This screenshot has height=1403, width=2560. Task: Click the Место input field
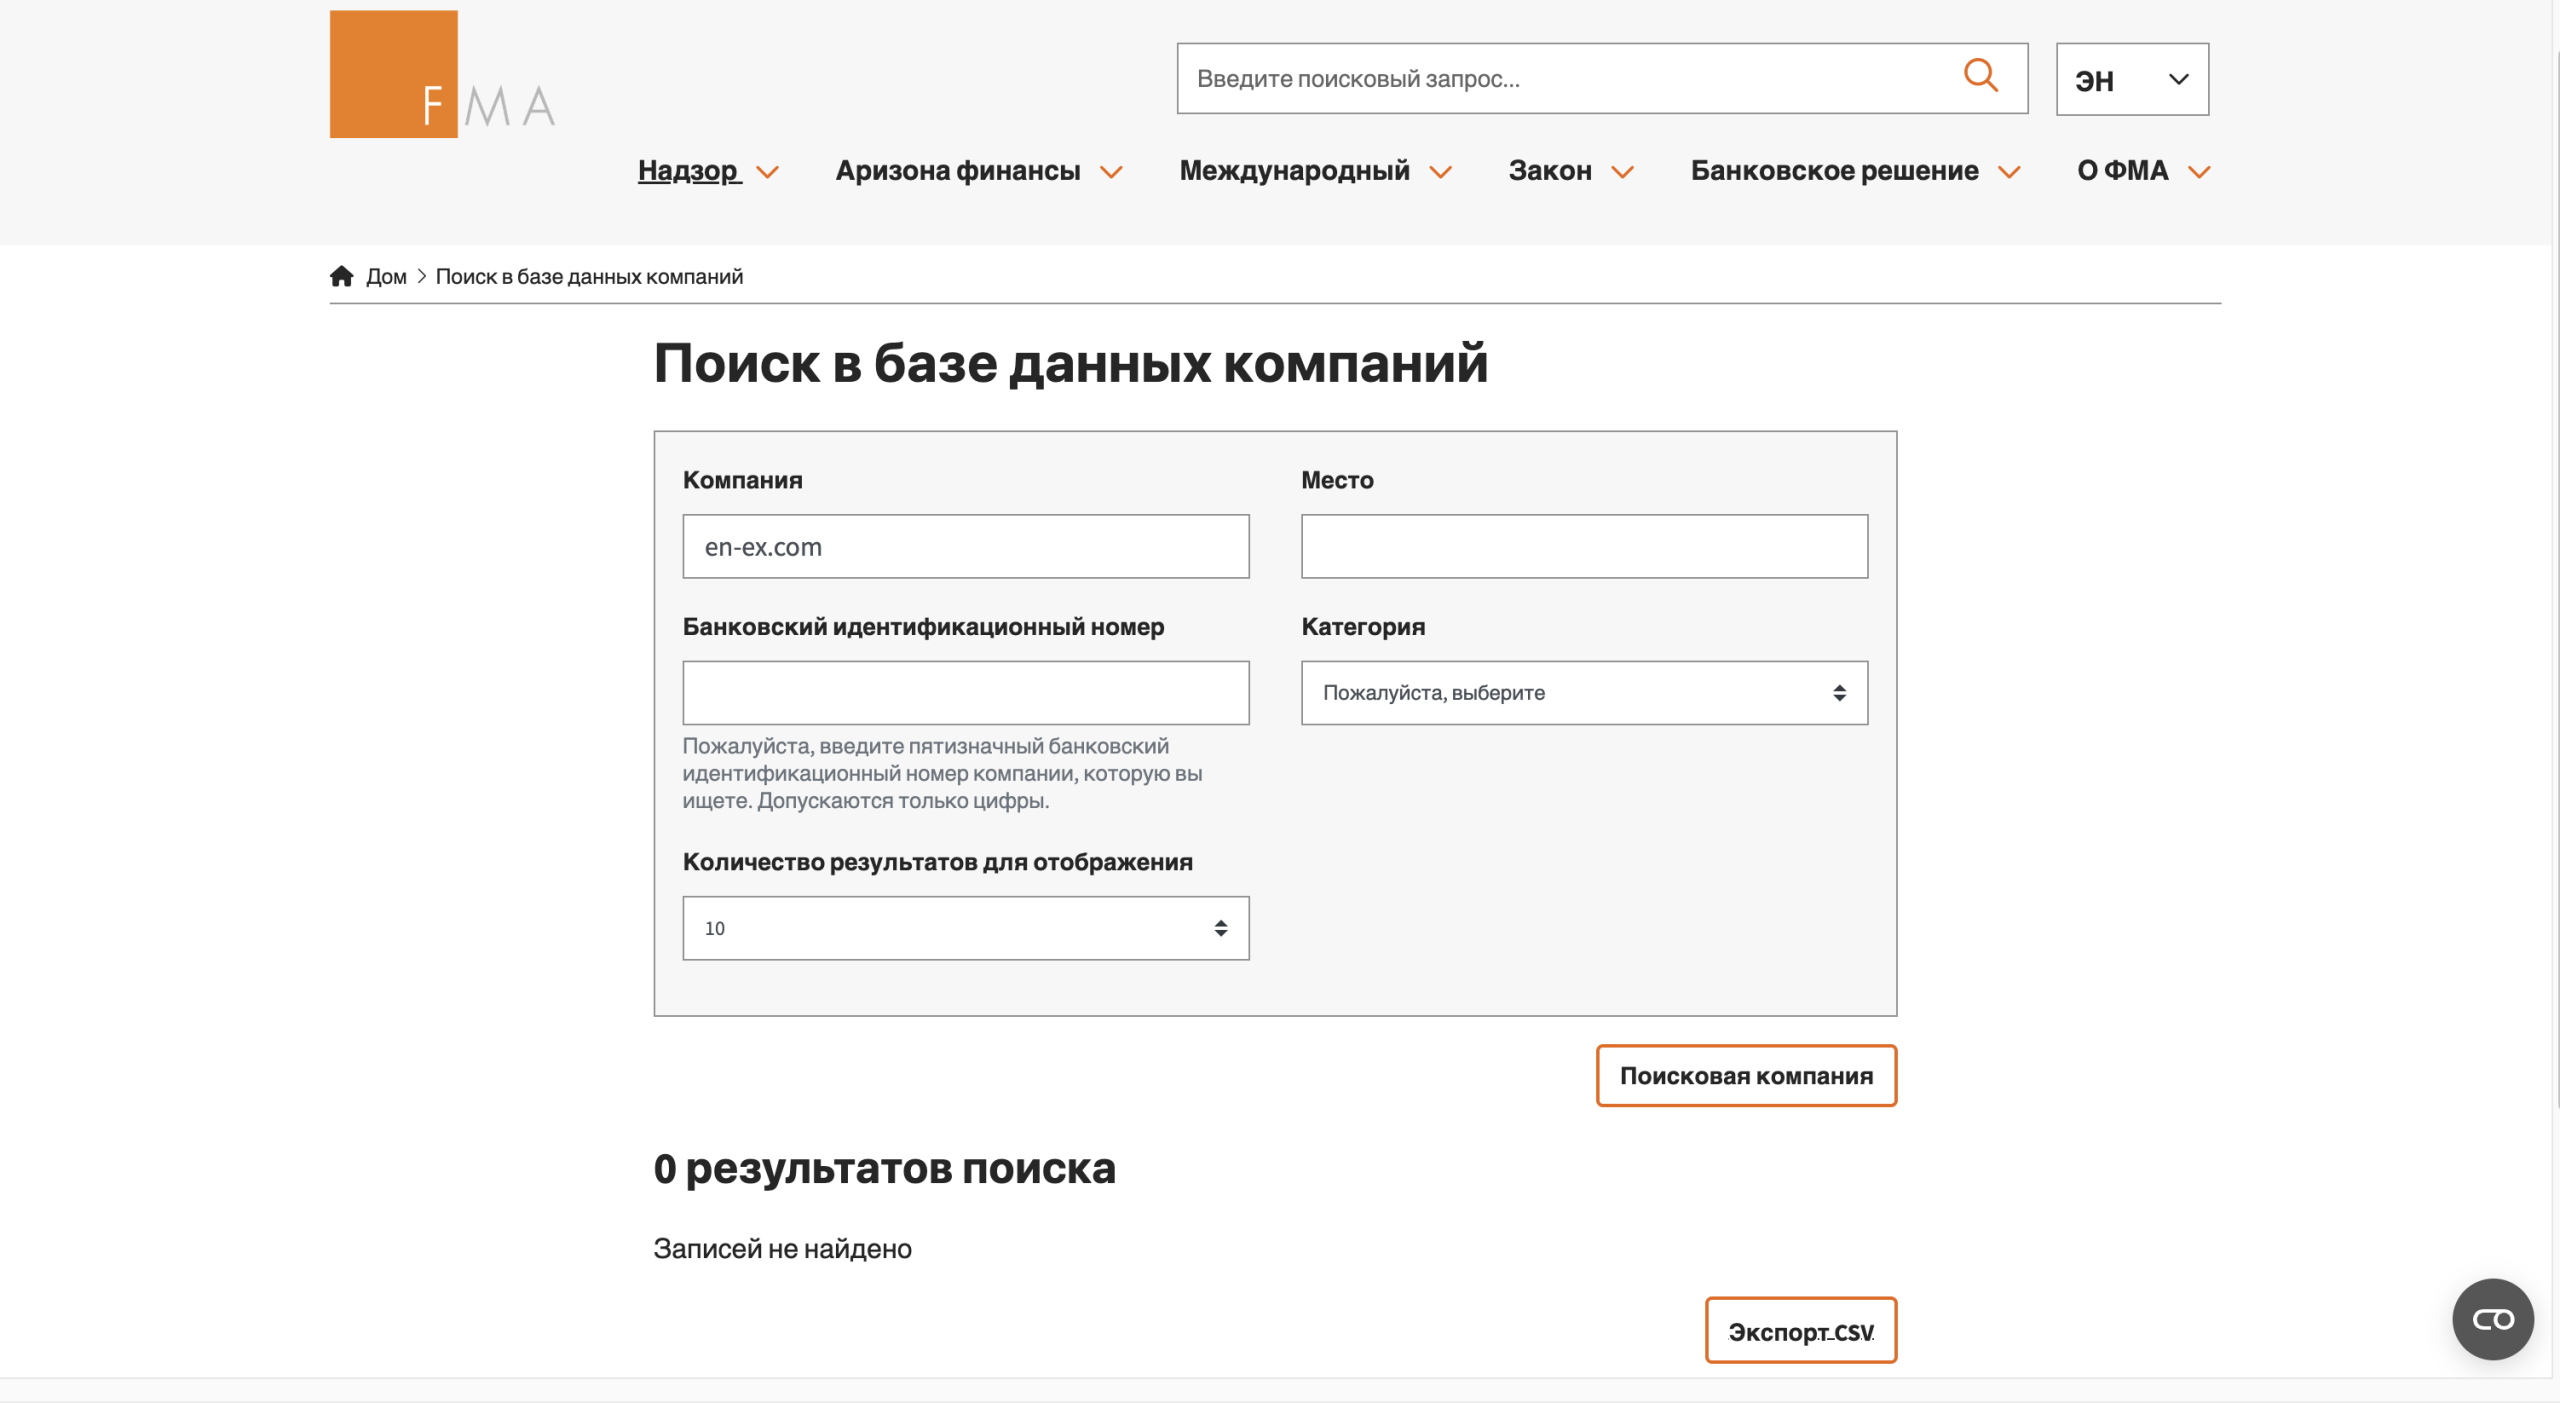[x=1584, y=546]
